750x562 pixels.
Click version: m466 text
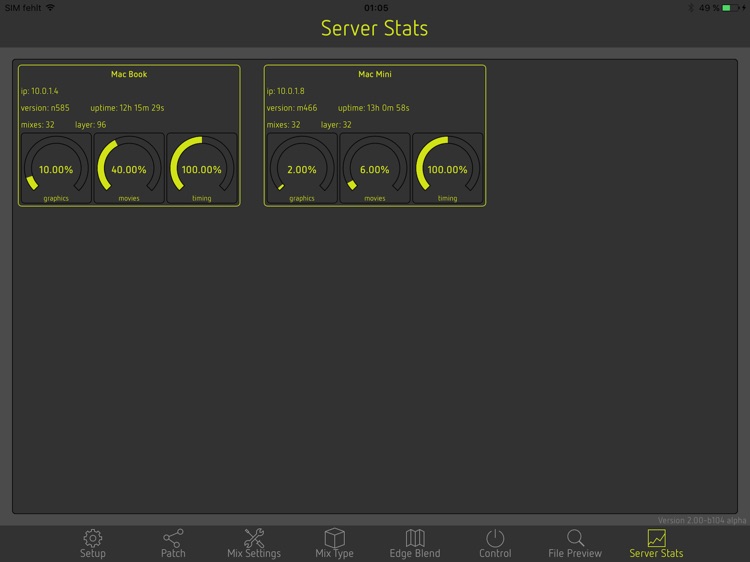coord(291,108)
